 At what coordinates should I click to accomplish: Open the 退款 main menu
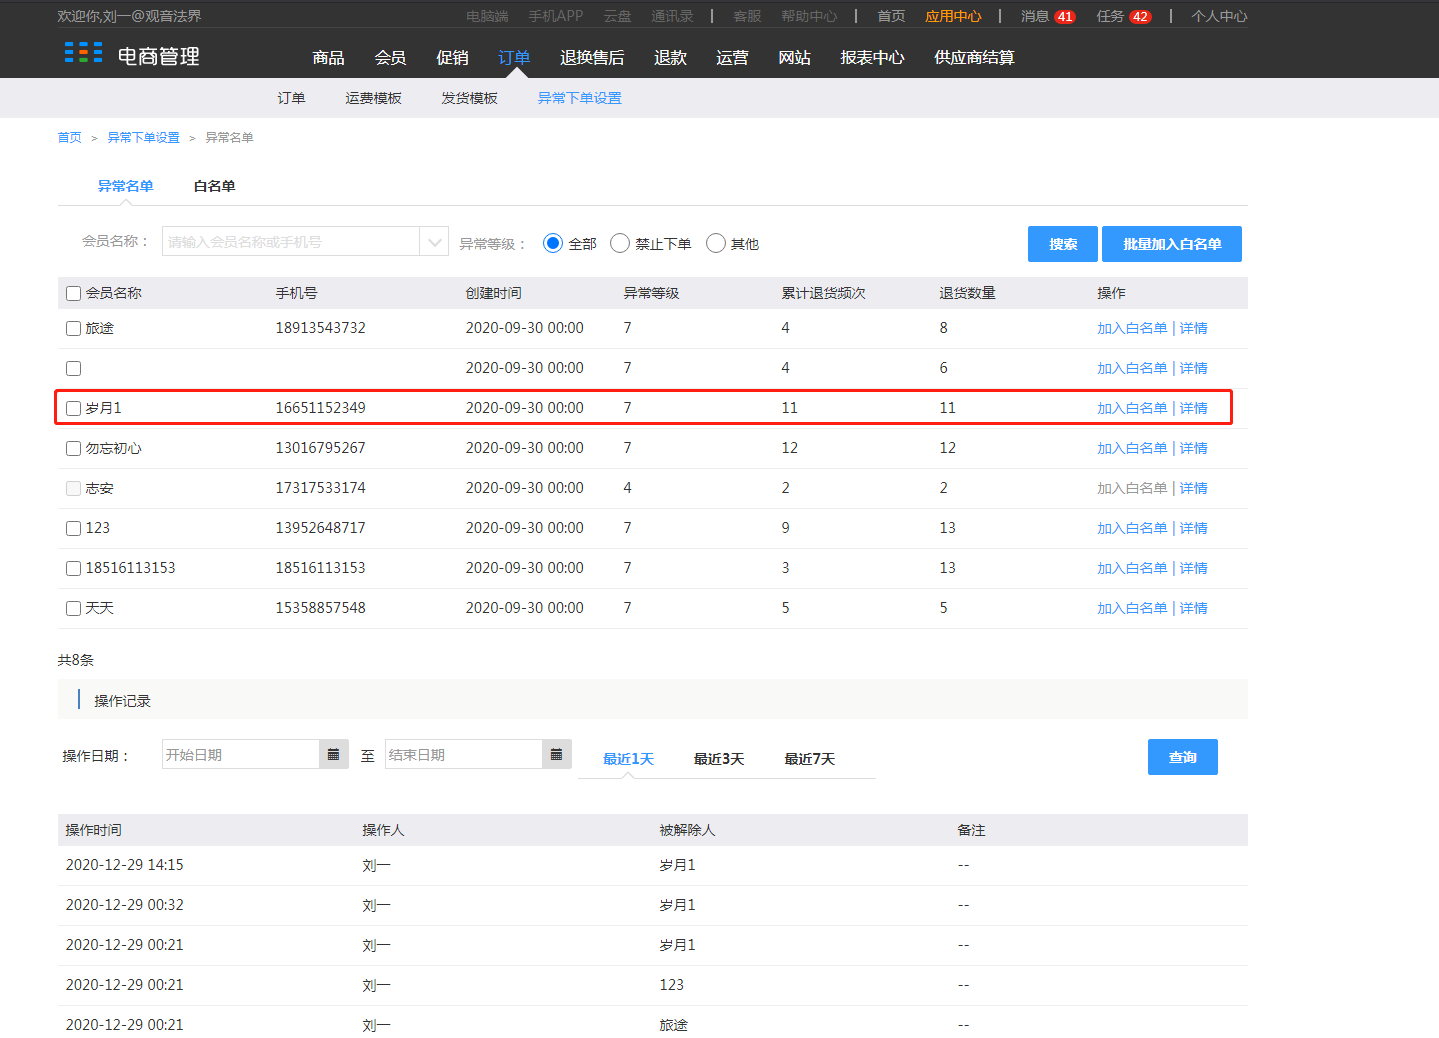670,58
